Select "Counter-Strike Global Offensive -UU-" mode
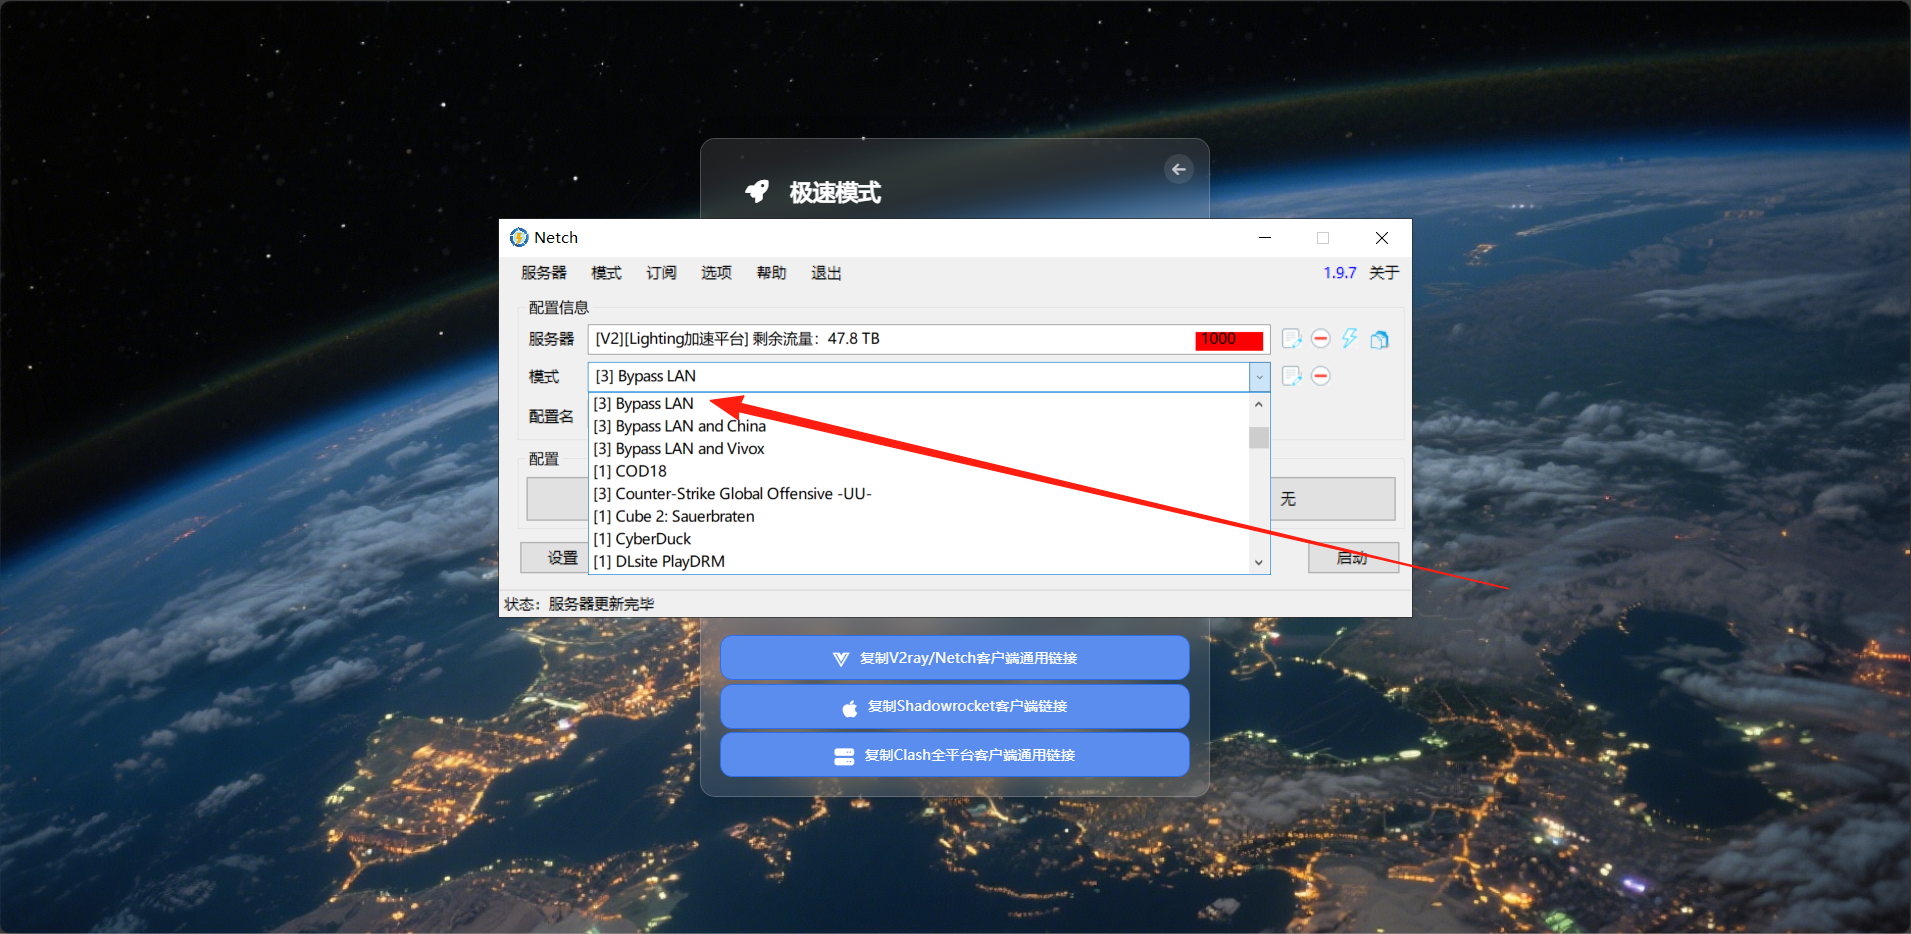 point(920,494)
